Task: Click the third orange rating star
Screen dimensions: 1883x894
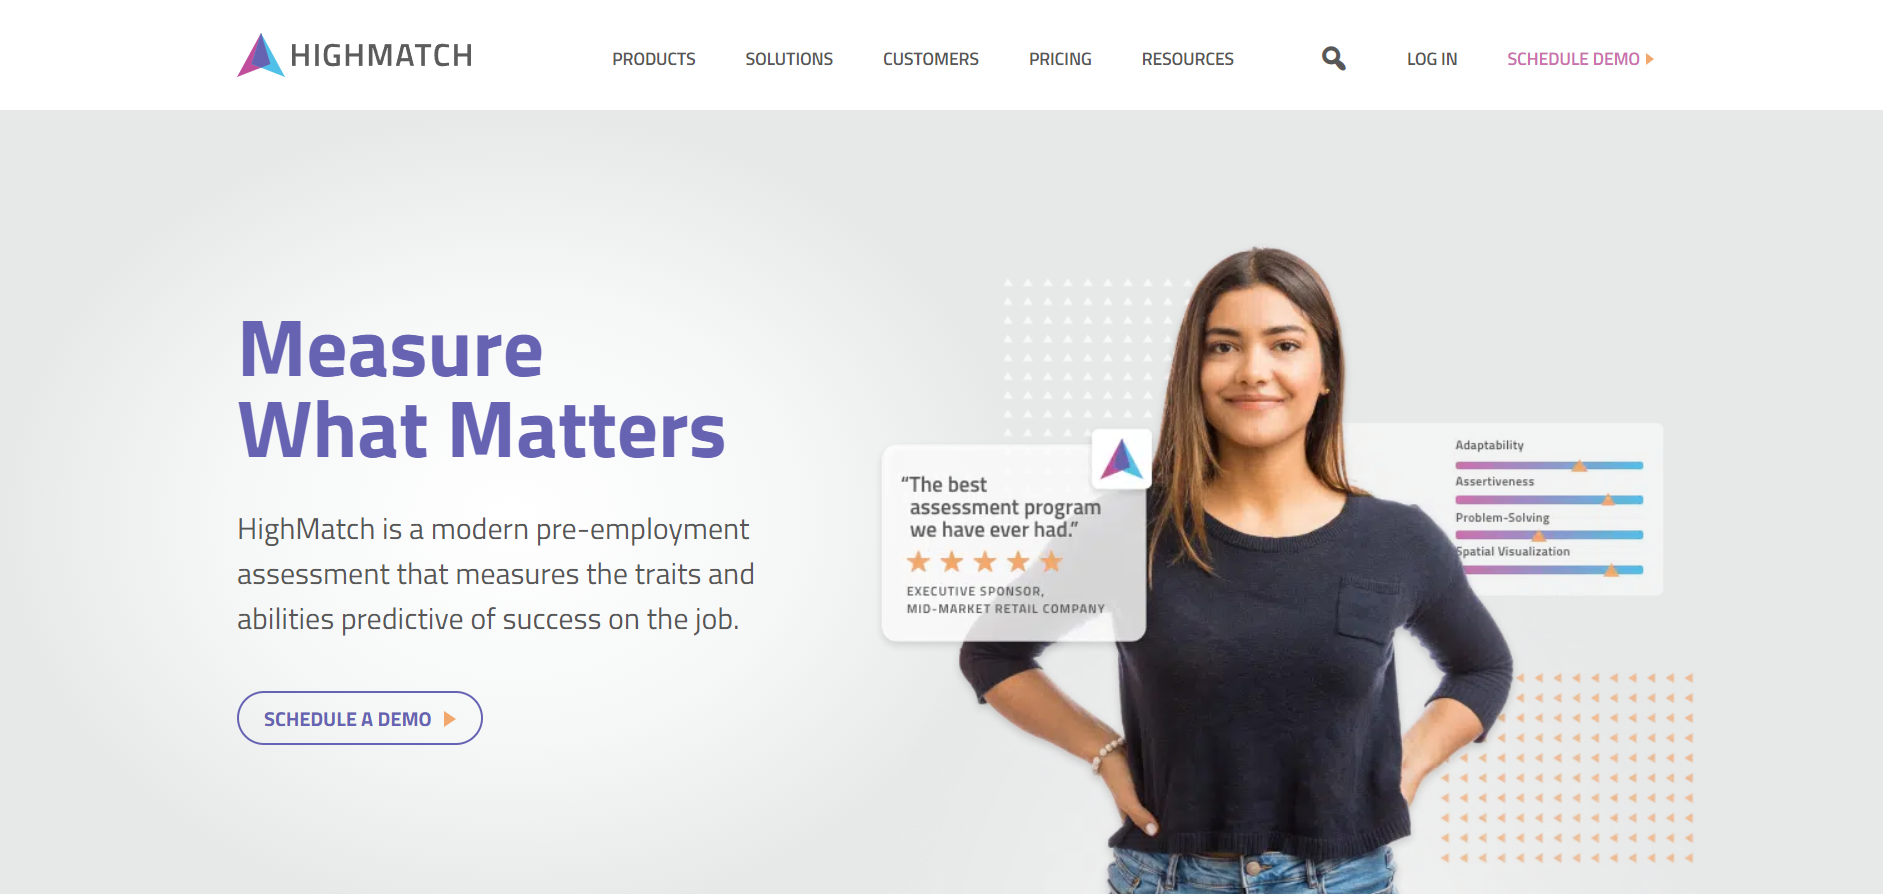Action: click(x=985, y=562)
